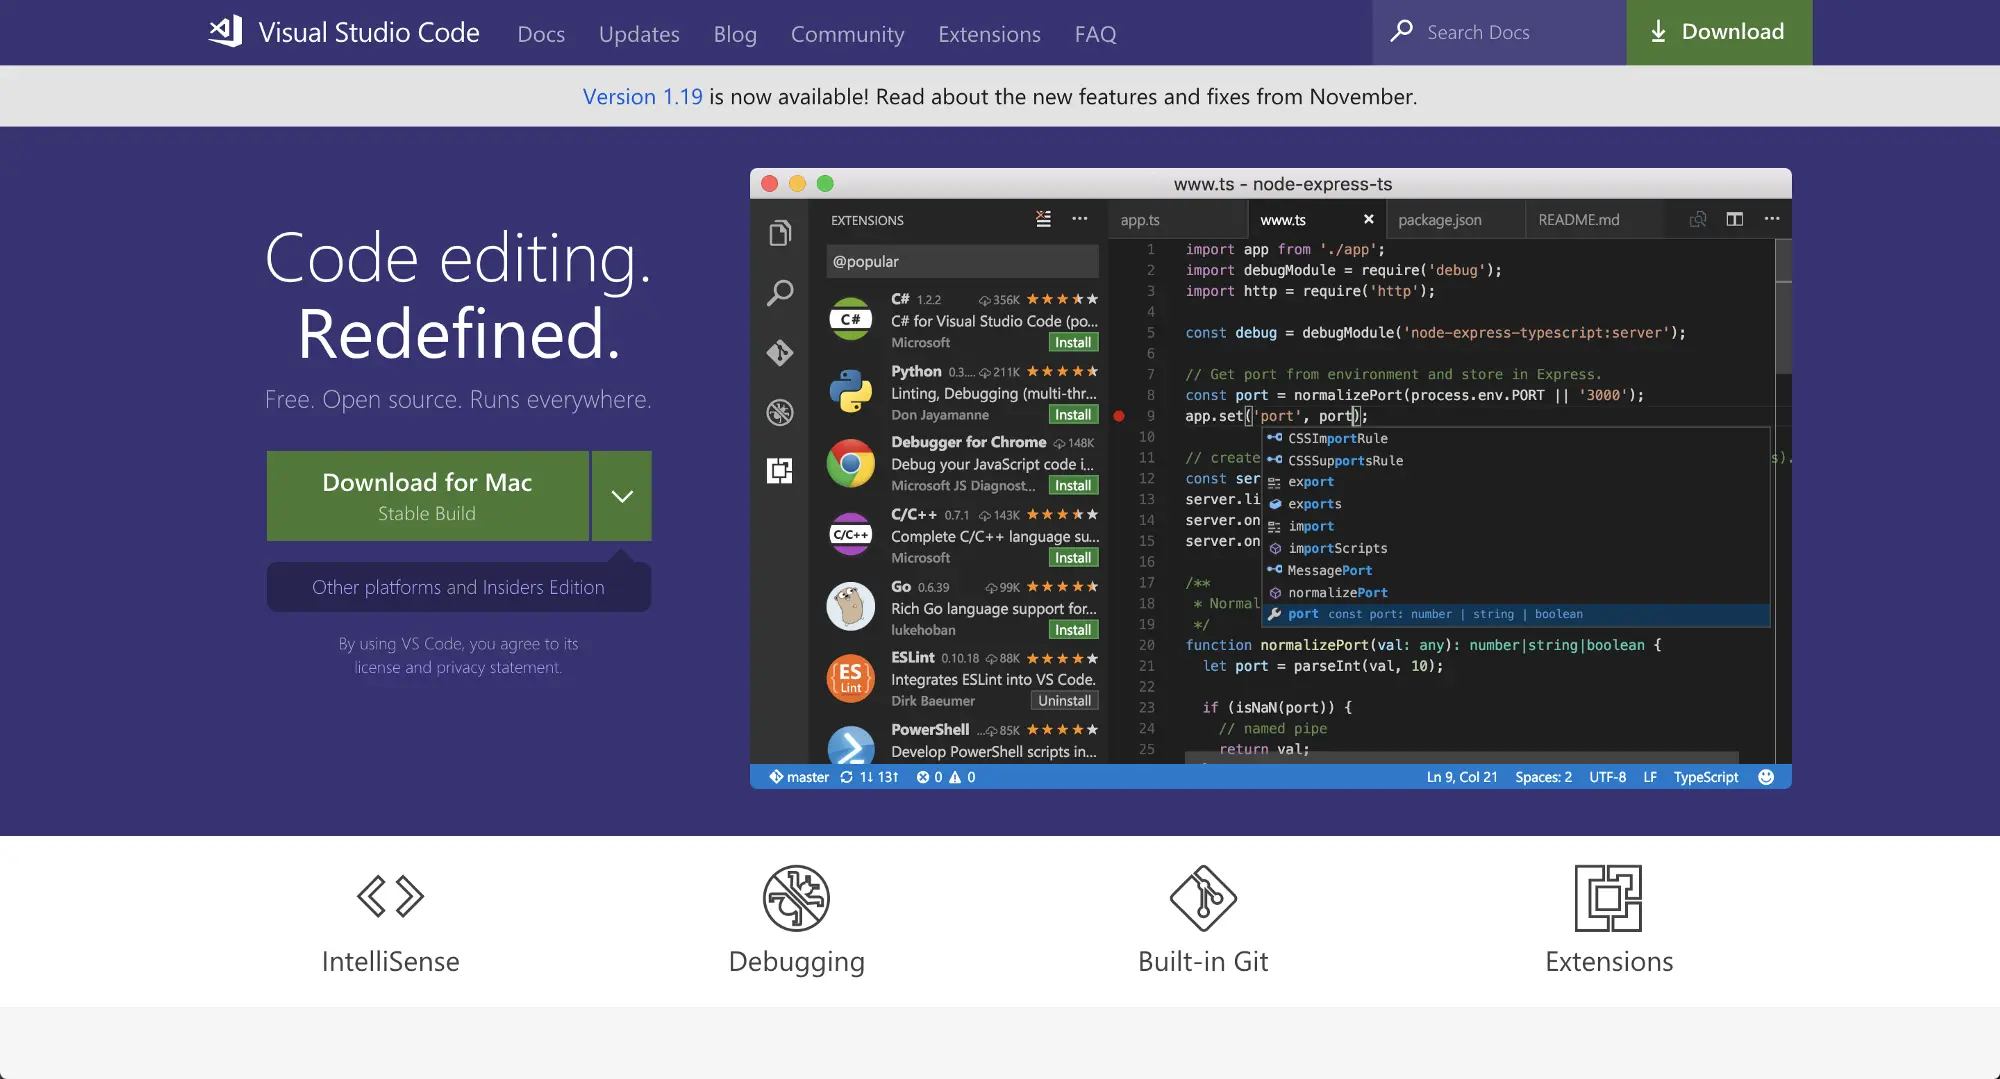This screenshot has width=2000, height=1079.
Task: Install the Python extension
Action: [x=1073, y=414]
